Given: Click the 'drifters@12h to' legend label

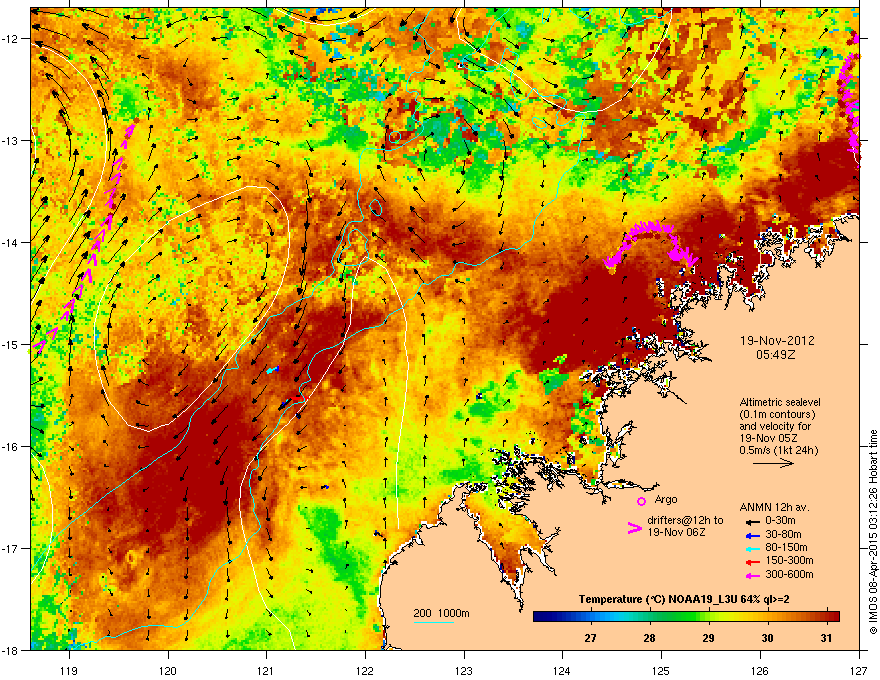Looking at the screenshot, I should pos(685,521).
